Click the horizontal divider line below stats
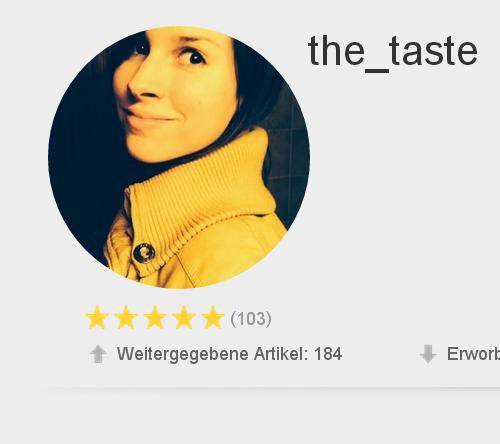The image size is (500, 444). 270,389
